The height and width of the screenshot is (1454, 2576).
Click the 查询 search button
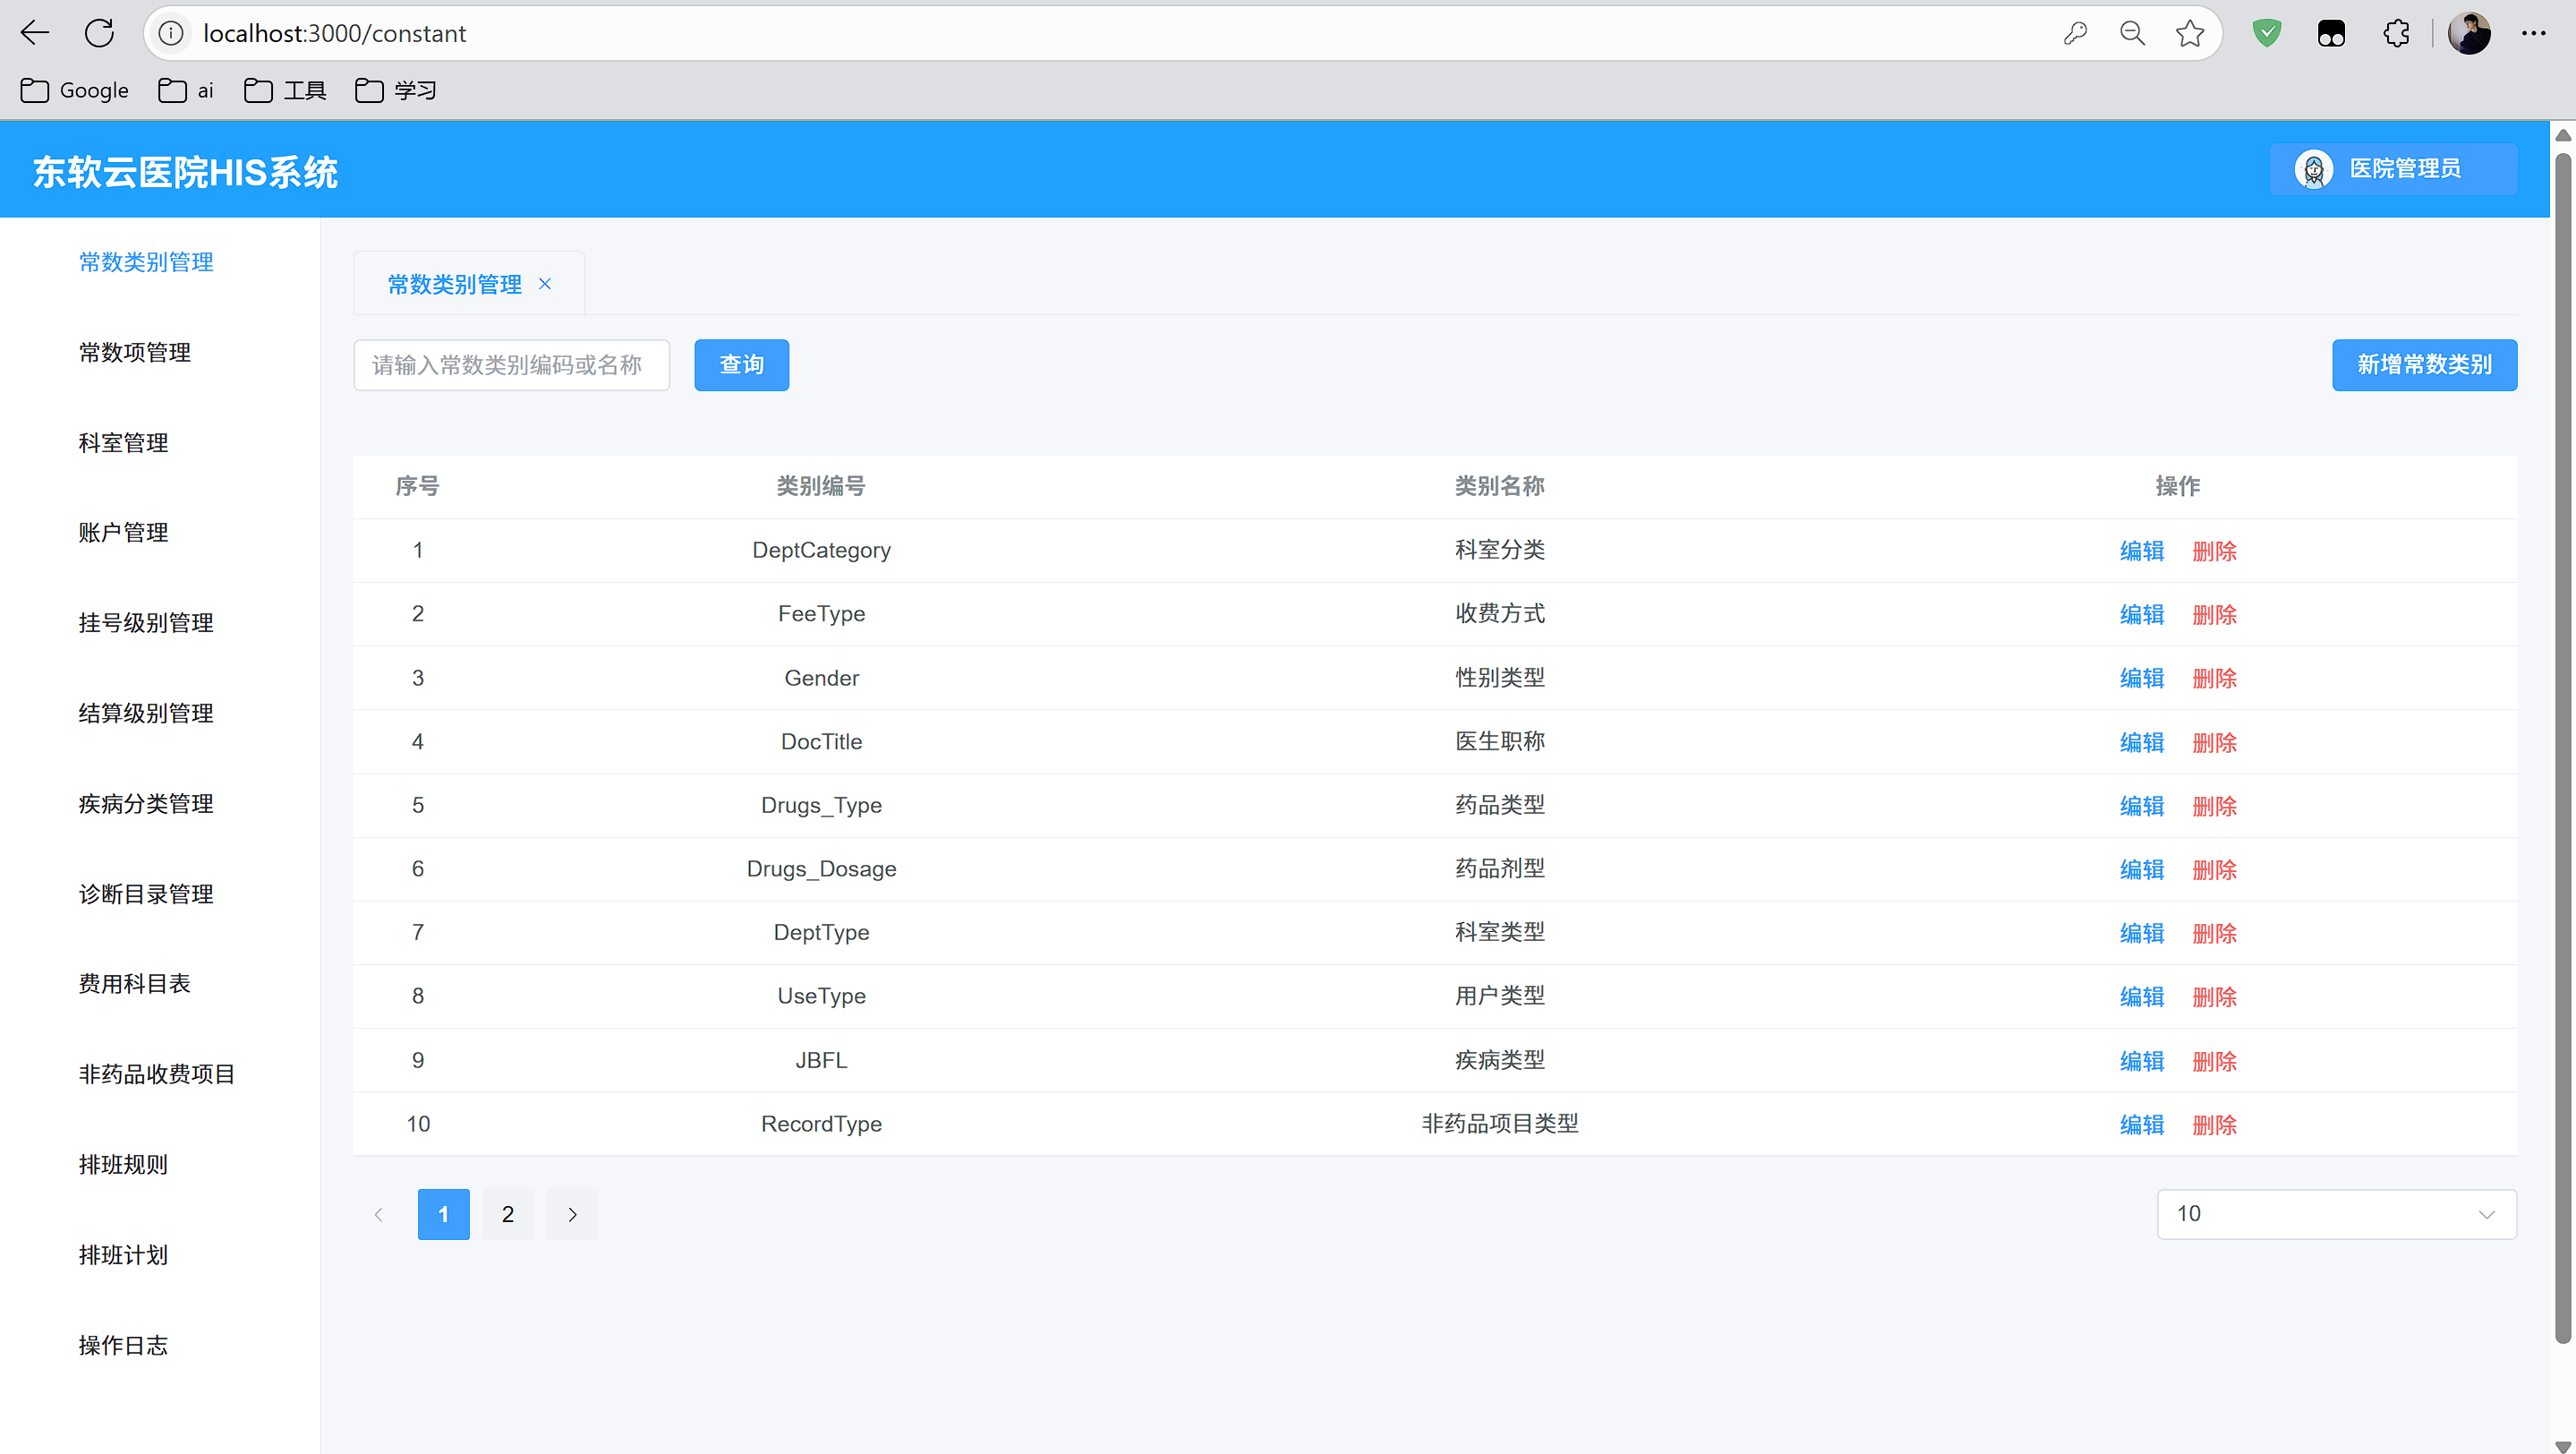click(x=741, y=365)
